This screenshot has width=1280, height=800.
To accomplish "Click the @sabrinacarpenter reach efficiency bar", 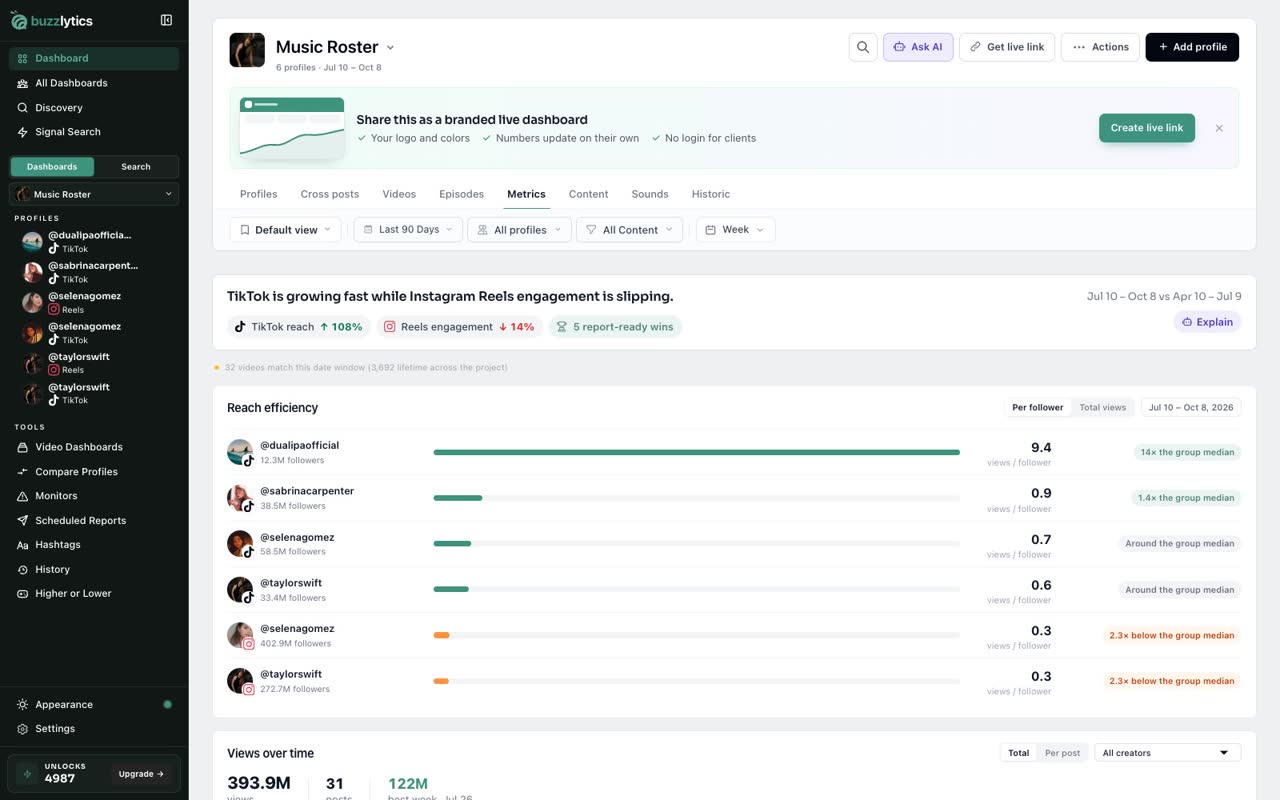I will (x=696, y=498).
